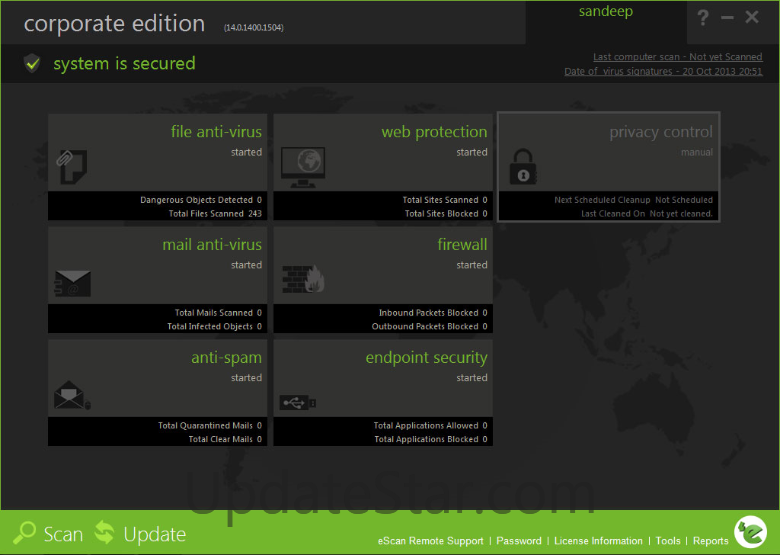Click the Password link in footer

(x=519, y=541)
